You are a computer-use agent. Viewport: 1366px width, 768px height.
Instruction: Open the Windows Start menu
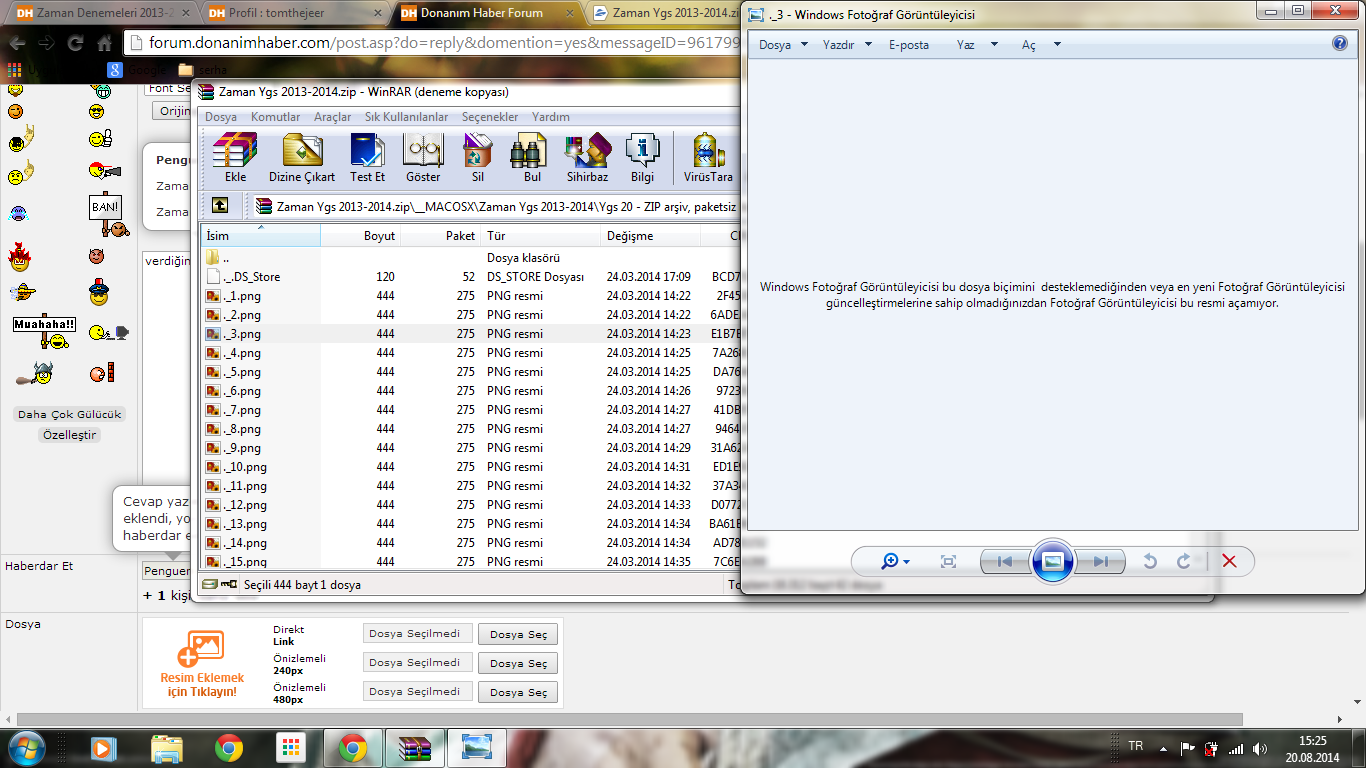click(x=27, y=748)
